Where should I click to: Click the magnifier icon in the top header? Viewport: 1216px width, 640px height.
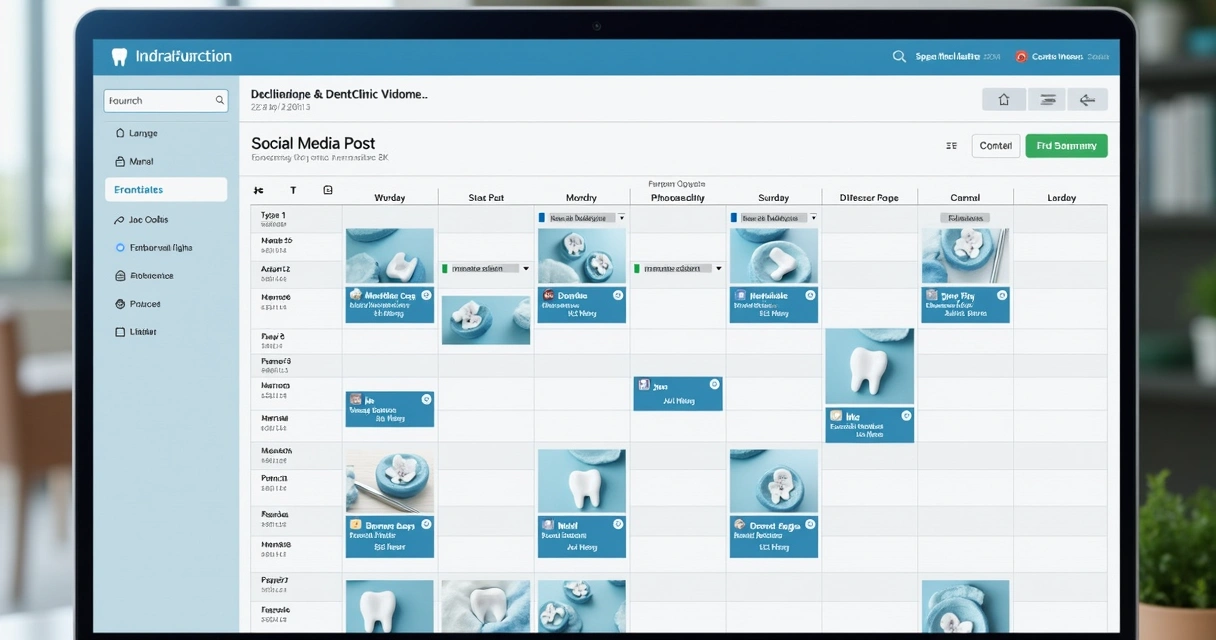point(899,57)
